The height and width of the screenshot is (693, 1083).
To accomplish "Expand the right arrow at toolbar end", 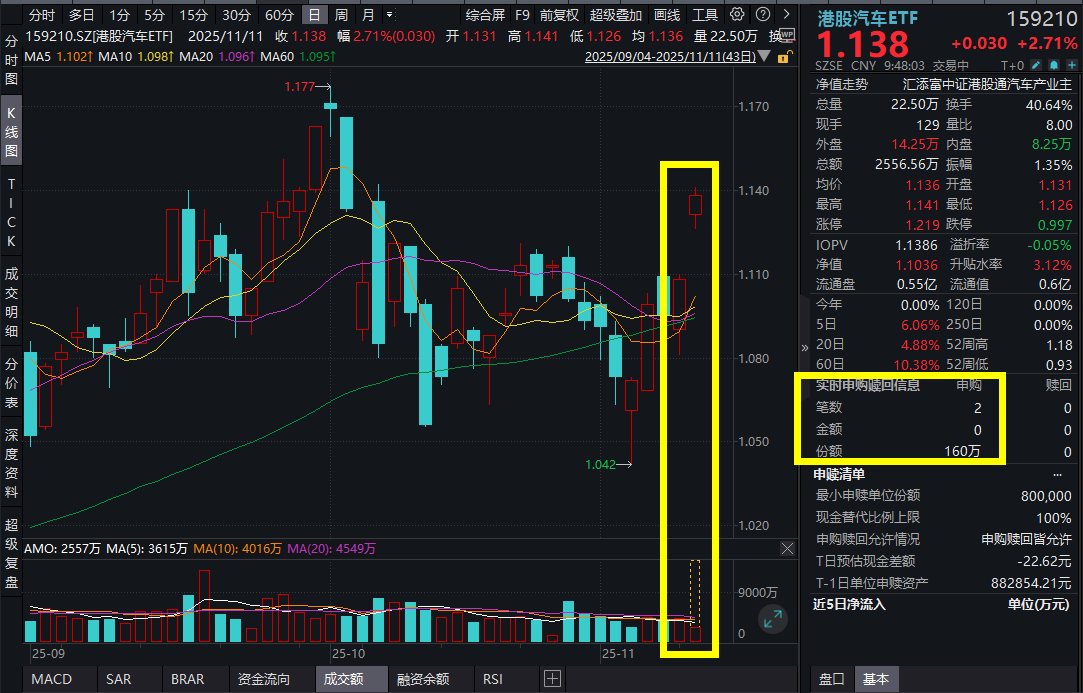I will [x=788, y=14].
